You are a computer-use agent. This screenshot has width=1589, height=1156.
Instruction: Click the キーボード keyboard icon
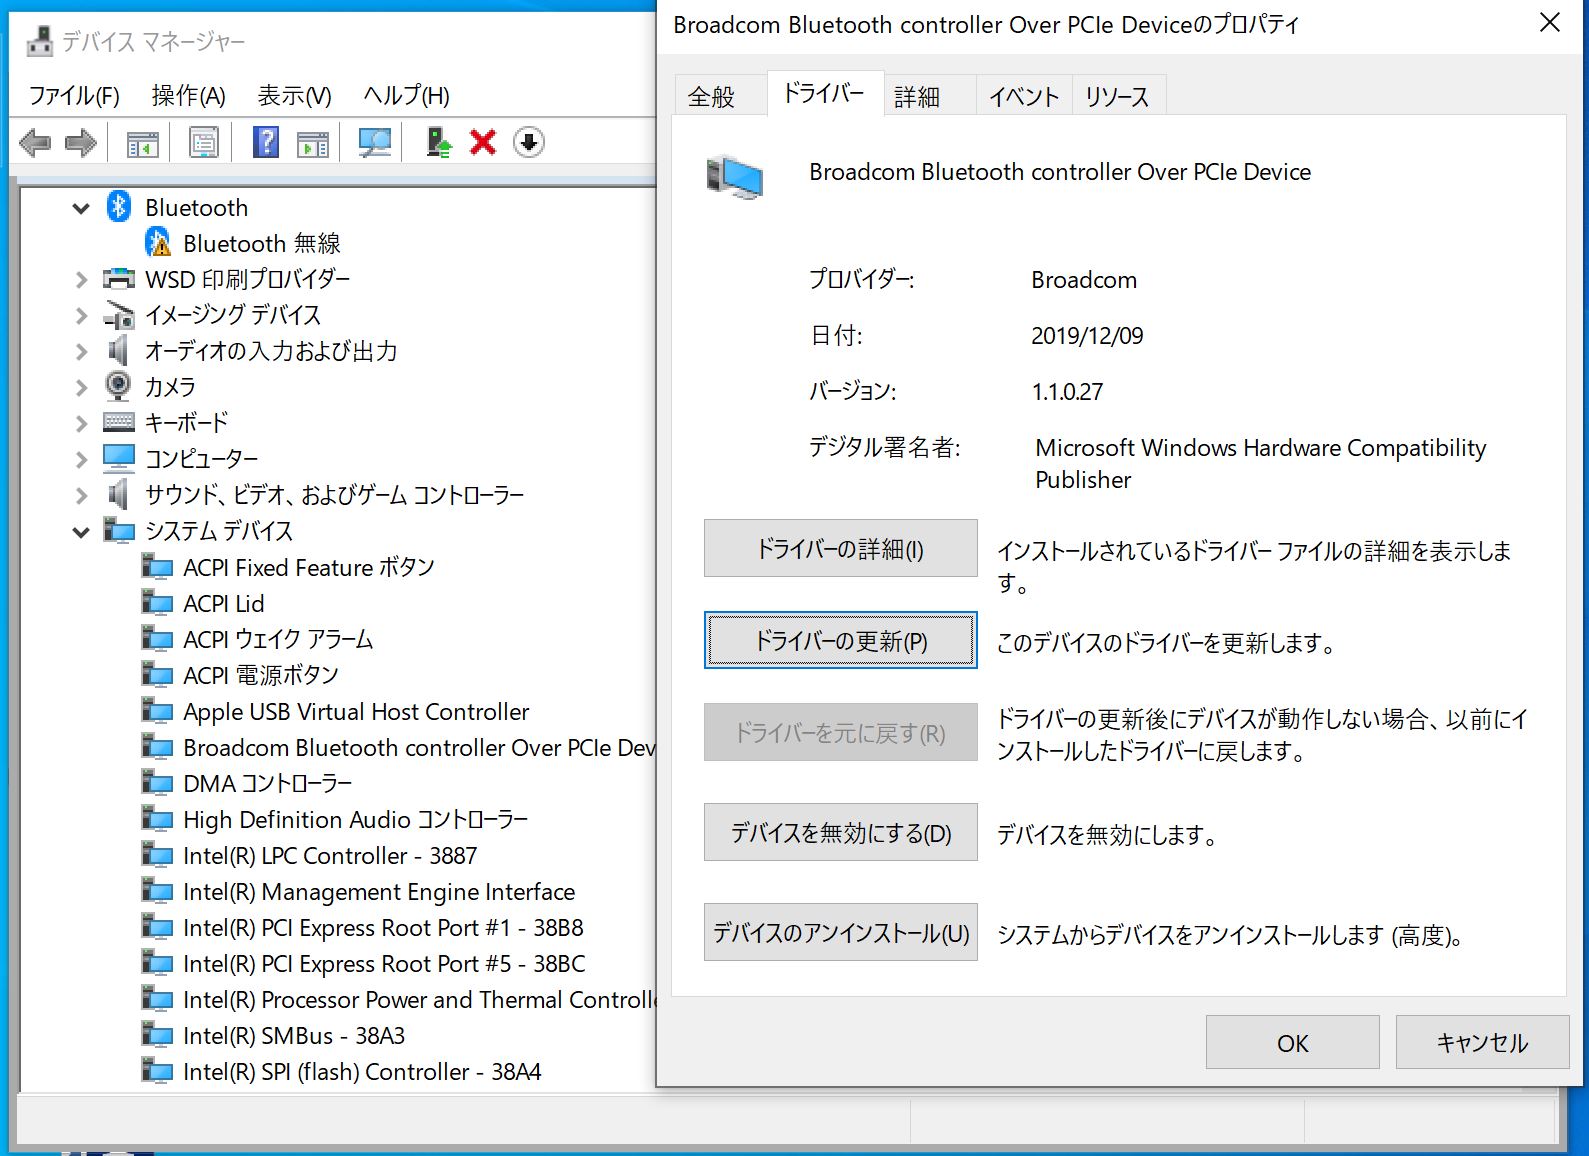pyautogui.click(x=119, y=423)
